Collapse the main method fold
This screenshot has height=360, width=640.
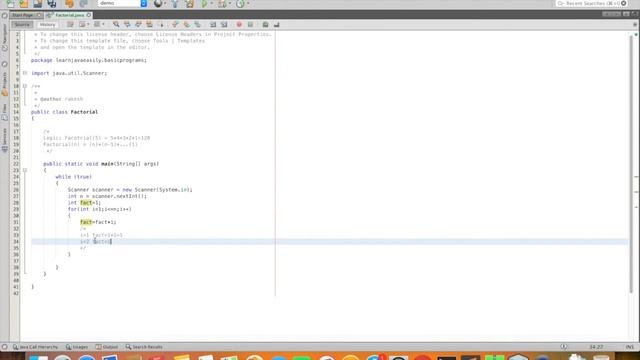25,170
